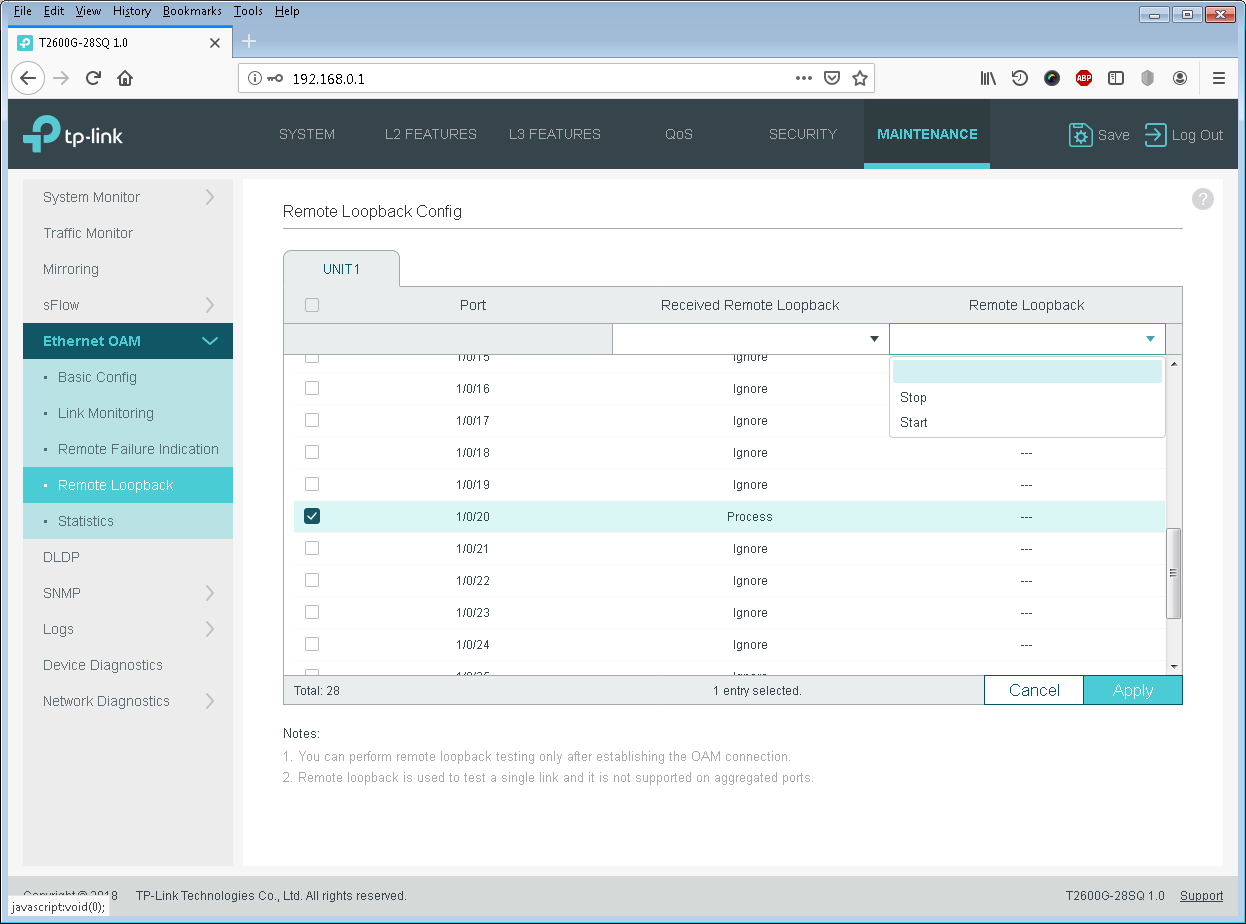This screenshot has height=924, width=1246.
Task: Click the help question mark icon
Action: (1203, 199)
